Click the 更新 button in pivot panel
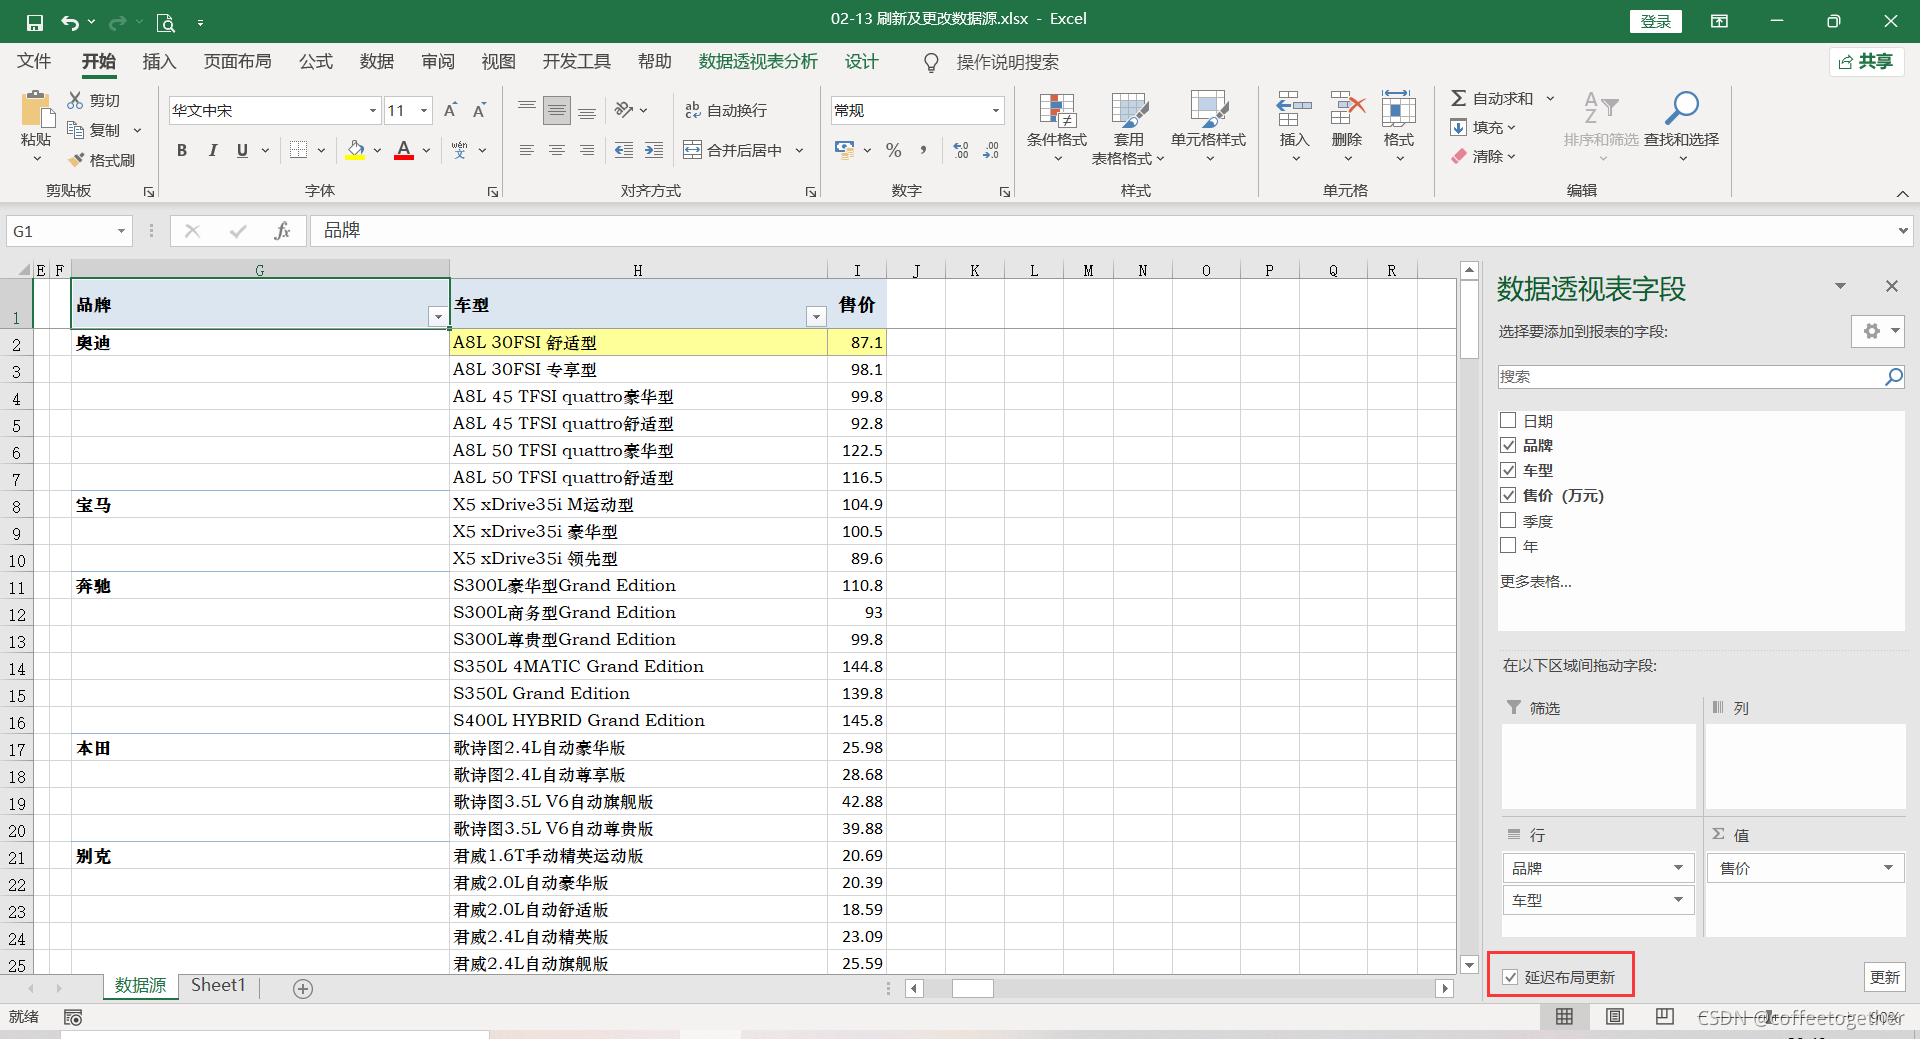Screen dimensions: 1920x1039 (x=1885, y=977)
